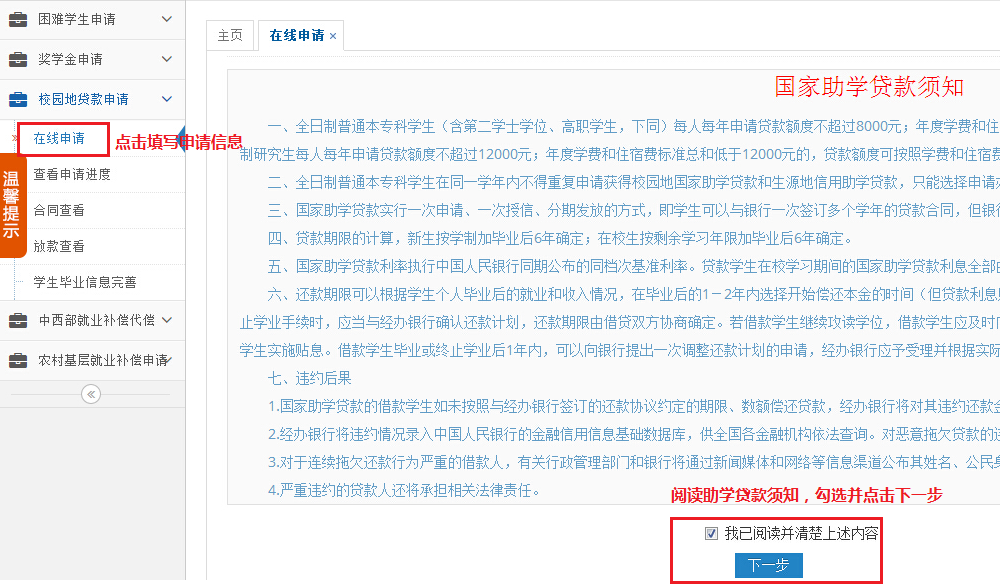Click the briefcase icon beside 奖学金申请
1000x586 pixels.
tap(18, 59)
